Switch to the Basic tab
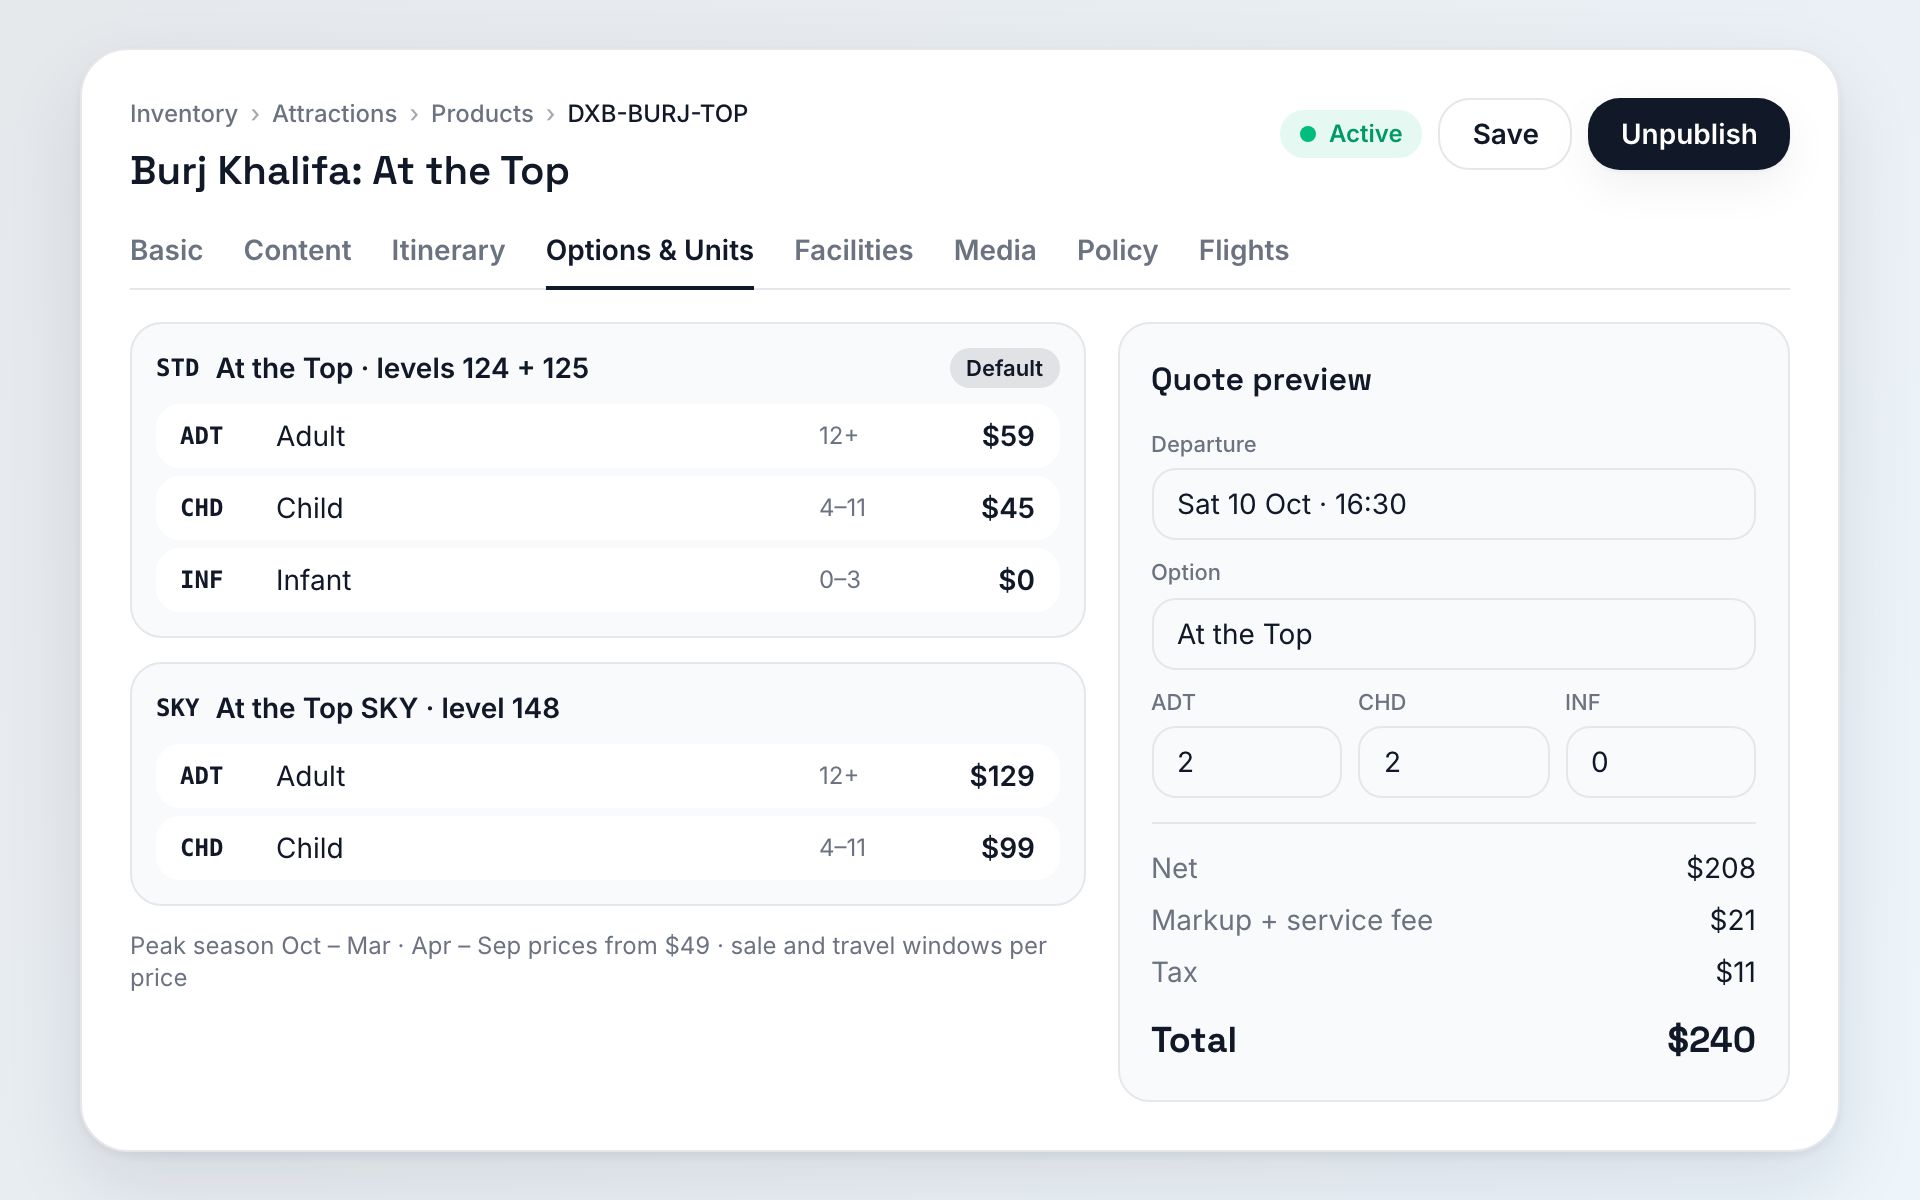The height and width of the screenshot is (1200, 1920). coord(166,250)
